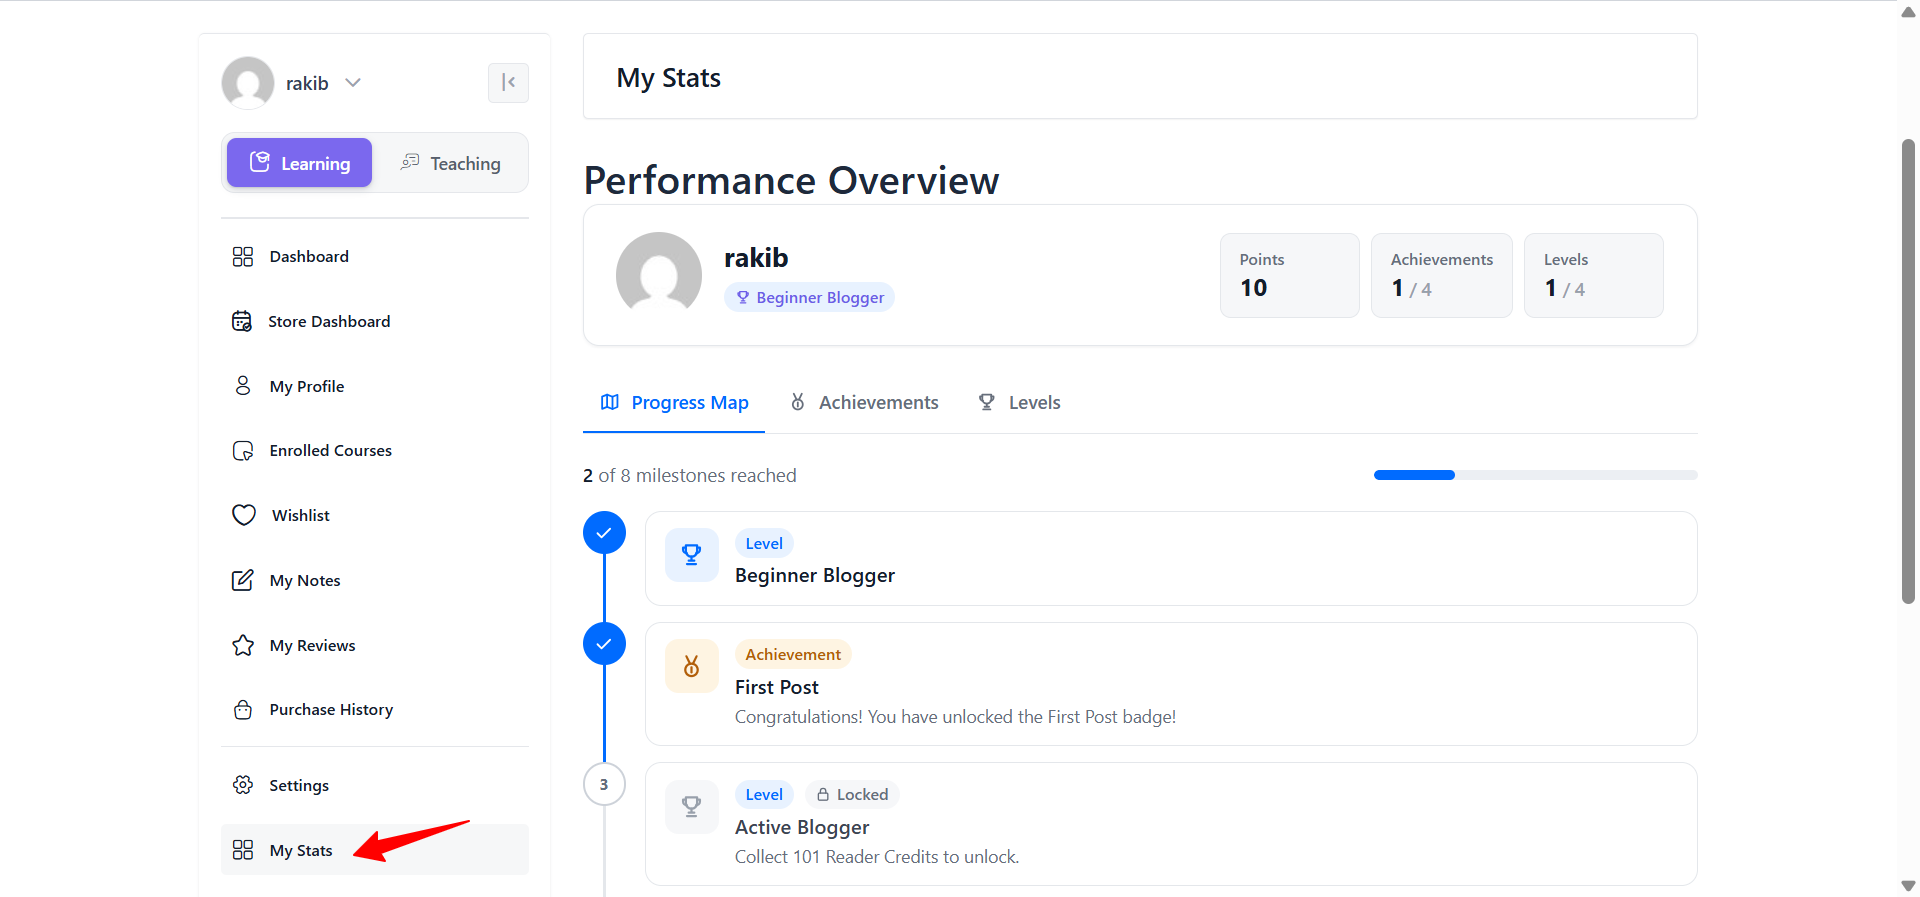1920x897 pixels.
Task: Click the page vertical scrollbar
Action: (1908, 372)
